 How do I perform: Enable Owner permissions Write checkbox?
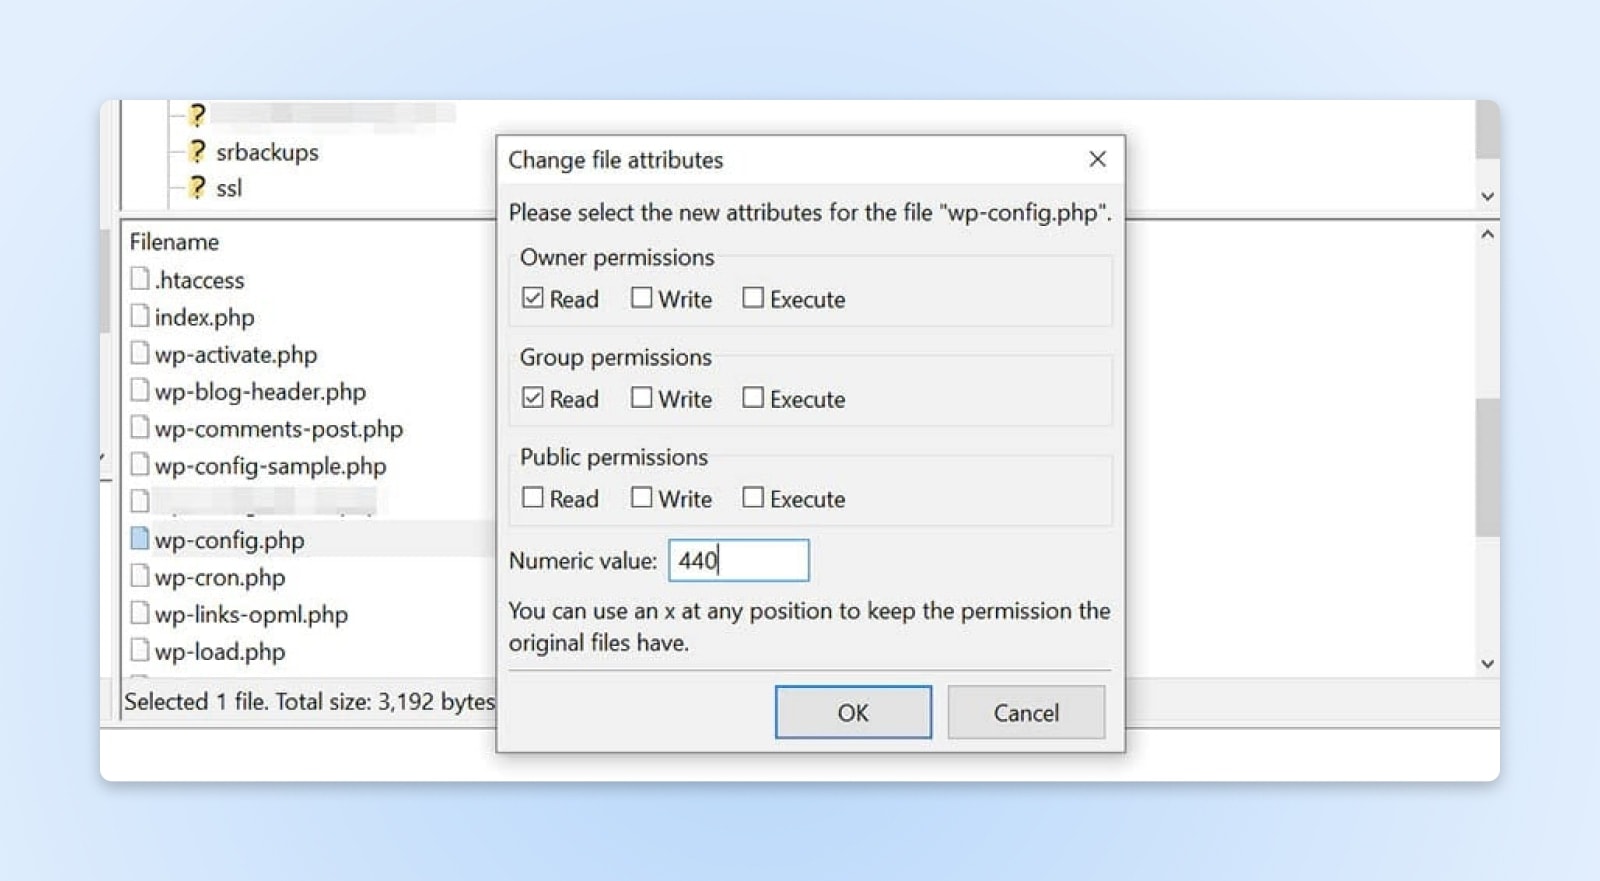click(x=641, y=298)
